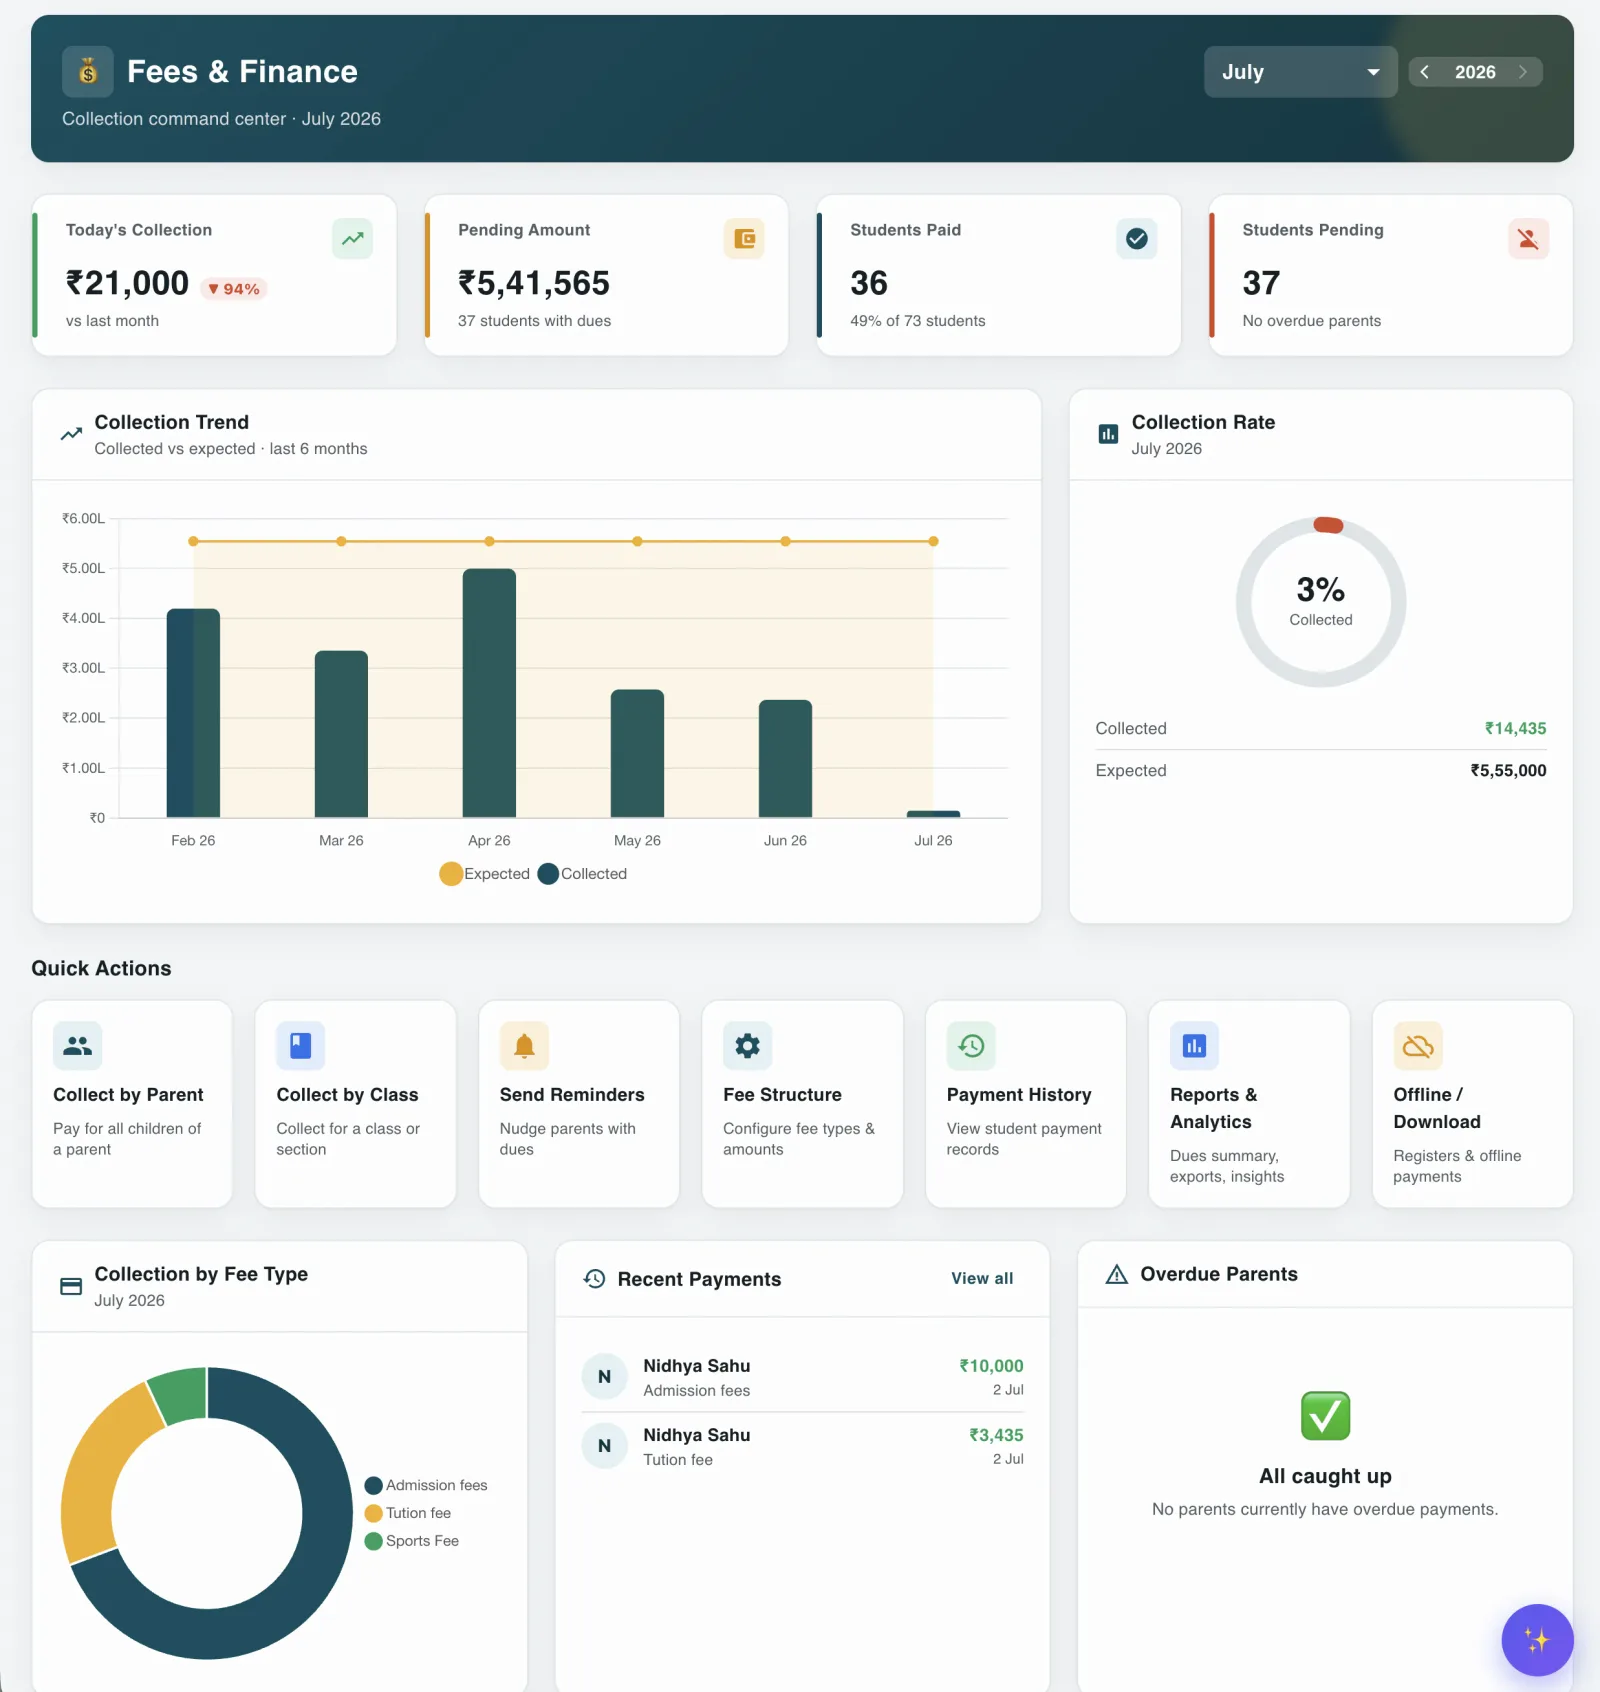This screenshot has height=1692, width=1600.
Task: Click the ₹14,435 collected value
Action: (1515, 729)
